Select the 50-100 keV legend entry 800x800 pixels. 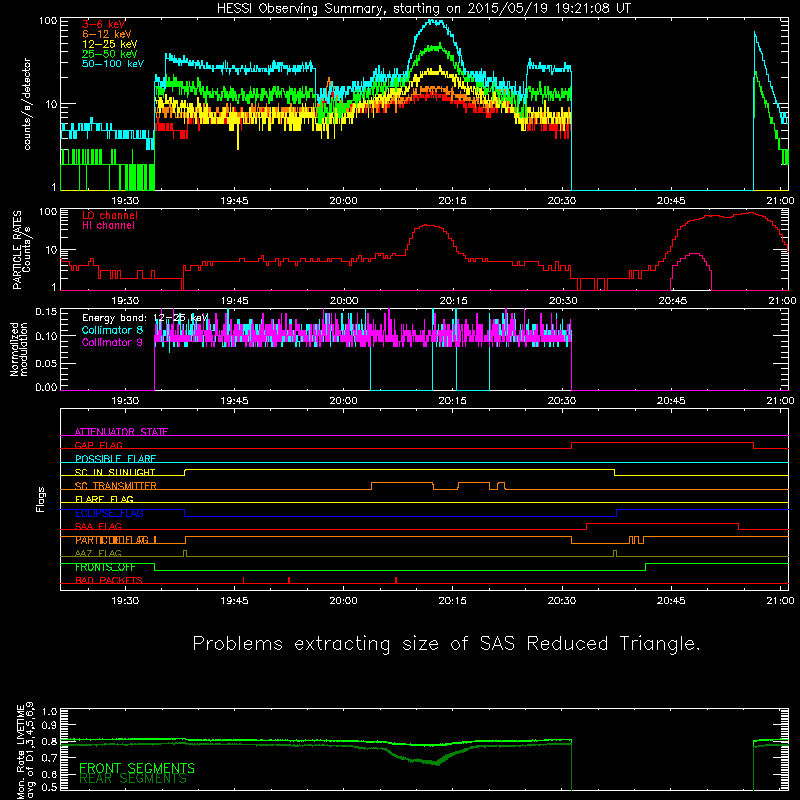113,64
